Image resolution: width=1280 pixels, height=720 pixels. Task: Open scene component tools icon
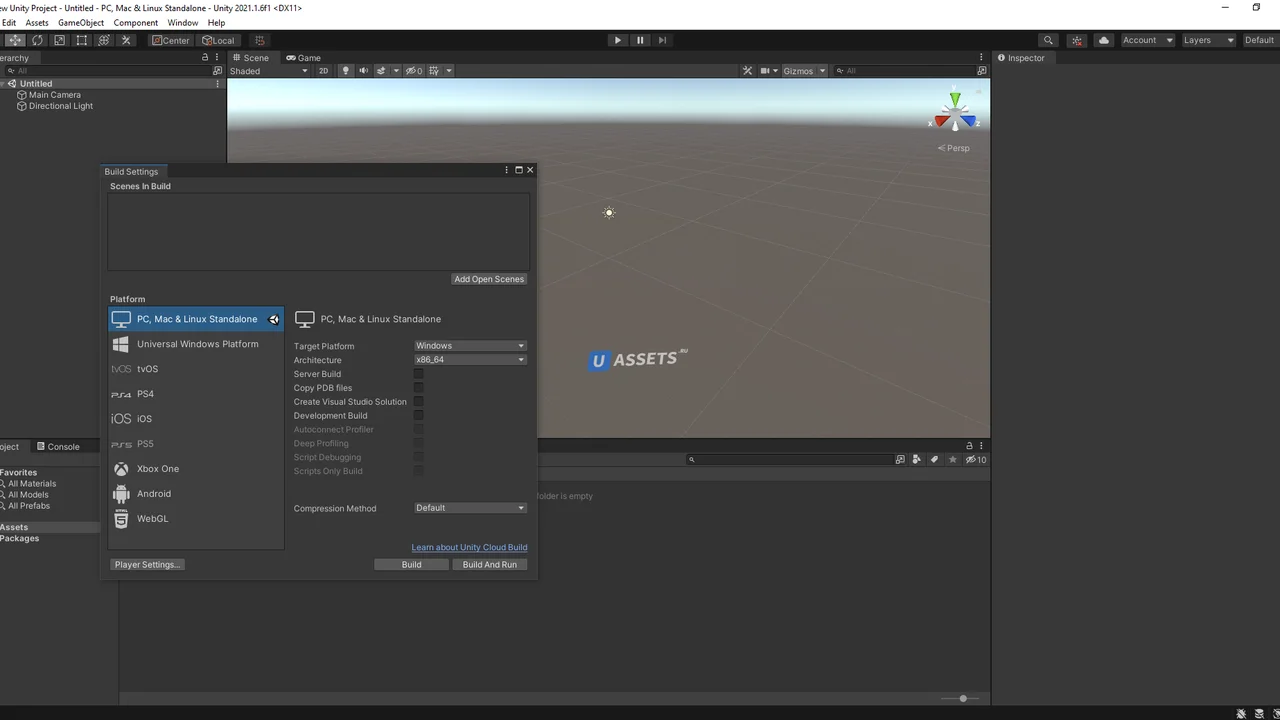tap(747, 71)
